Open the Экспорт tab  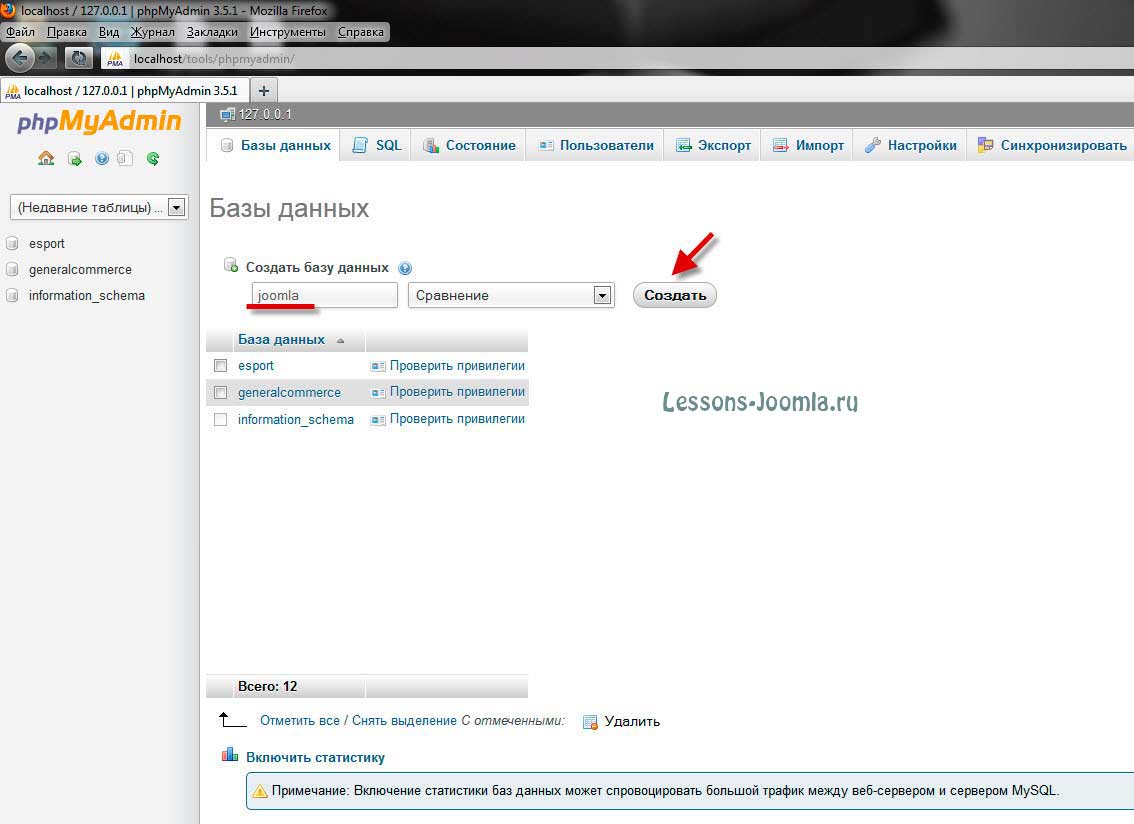(x=713, y=145)
